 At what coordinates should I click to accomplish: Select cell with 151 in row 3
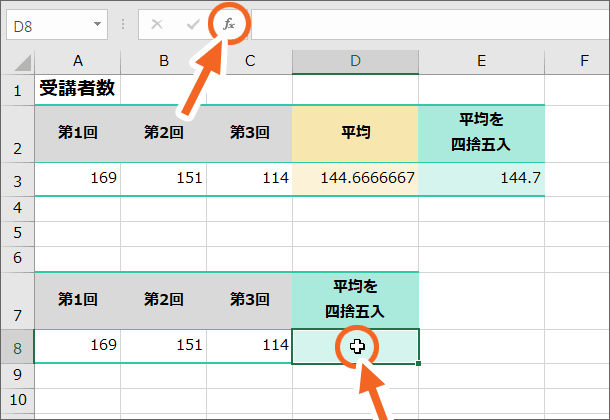pos(164,179)
